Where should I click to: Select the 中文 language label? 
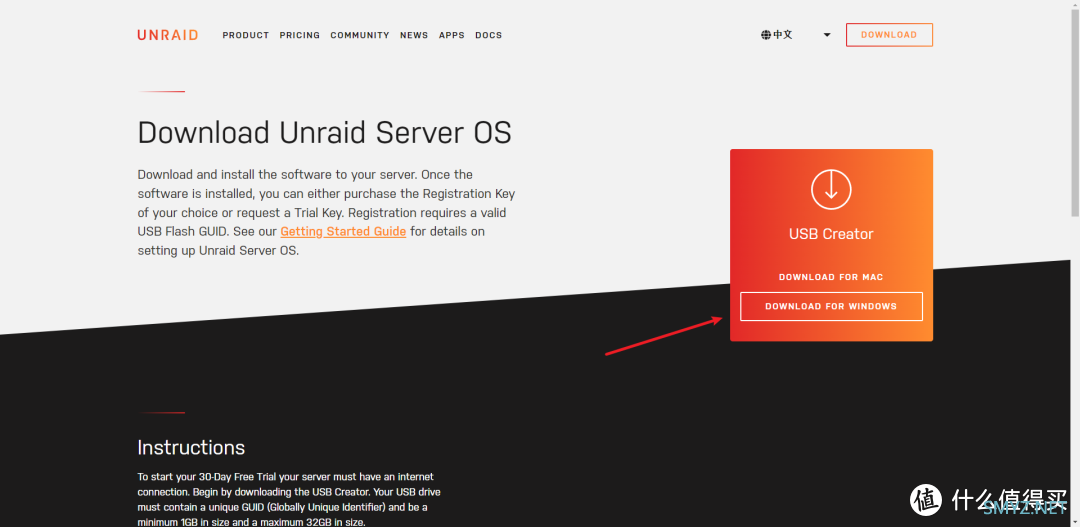tap(782, 34)
